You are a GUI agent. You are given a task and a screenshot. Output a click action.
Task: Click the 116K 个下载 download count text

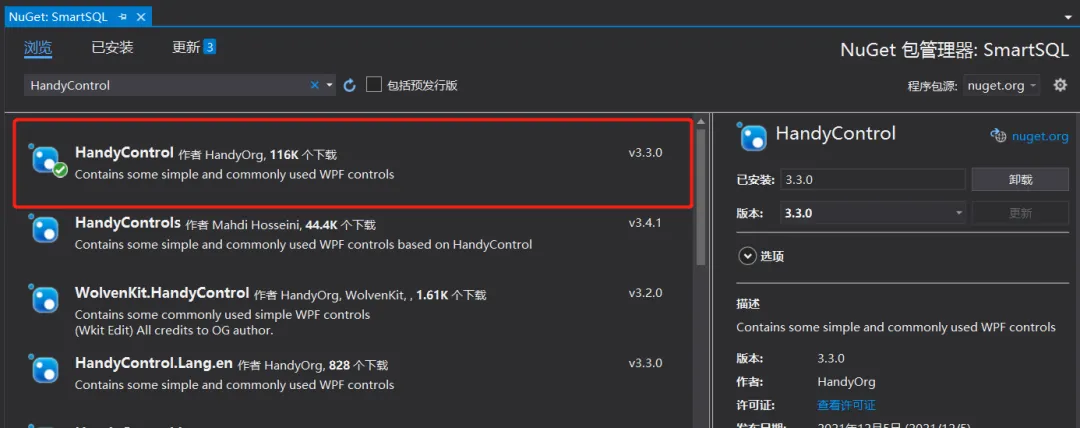(303, 154)
